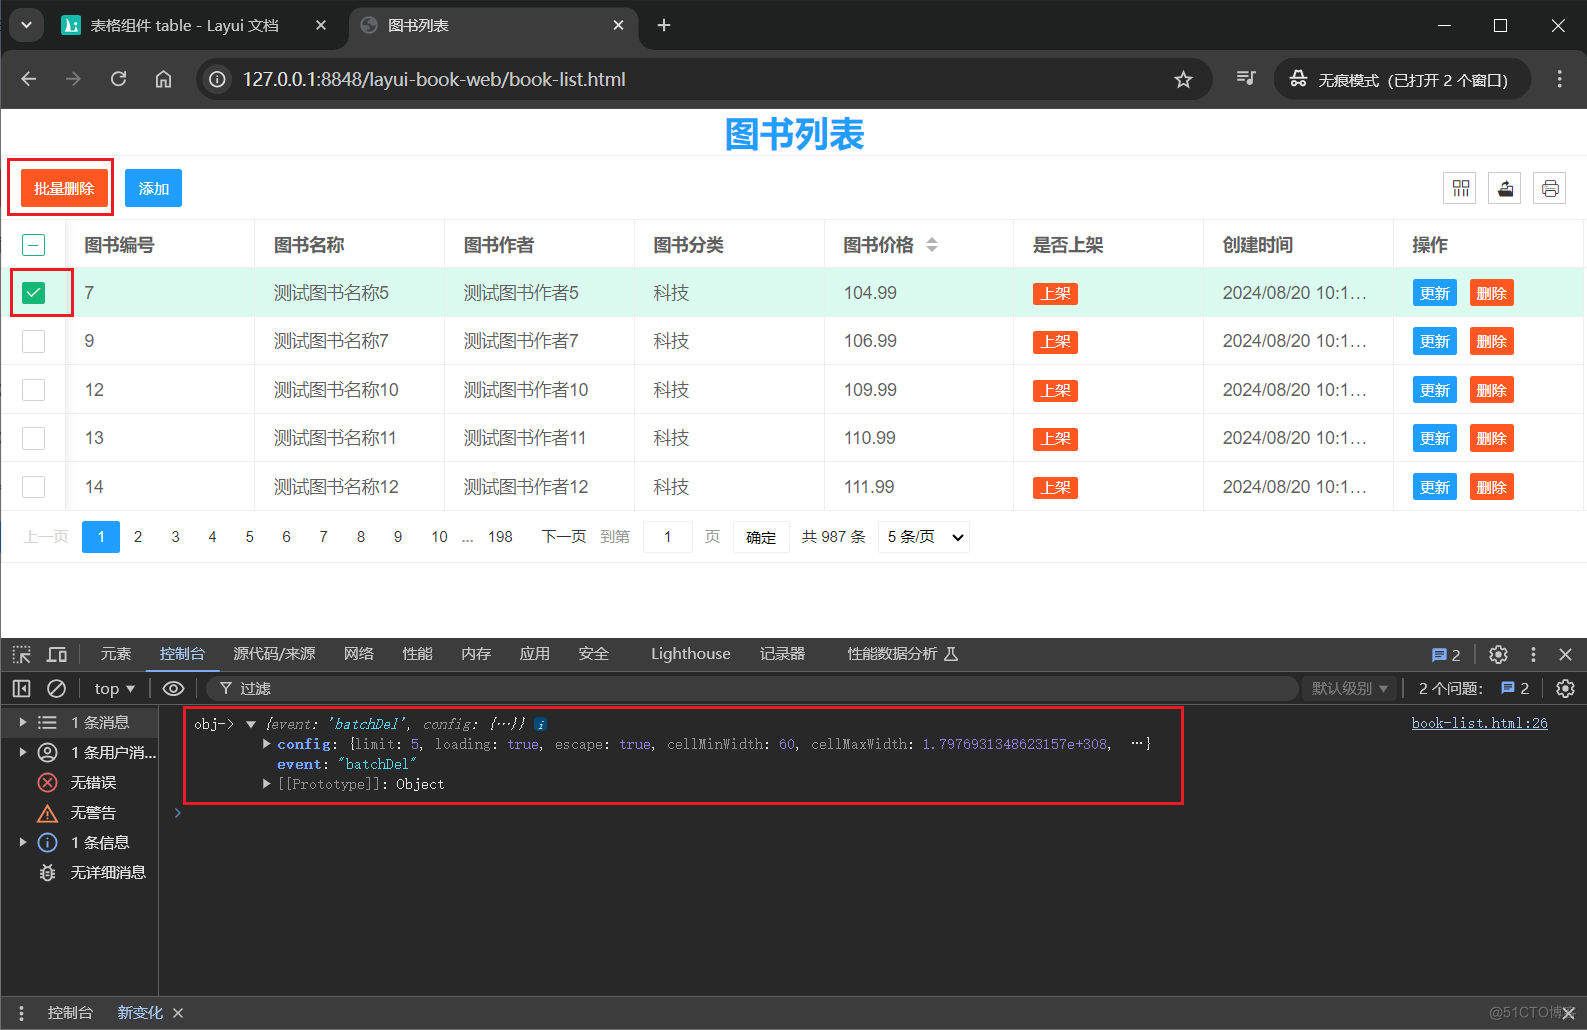Toggle console sidebar icon
The image size is (1587, 1030).
(21, 688)
